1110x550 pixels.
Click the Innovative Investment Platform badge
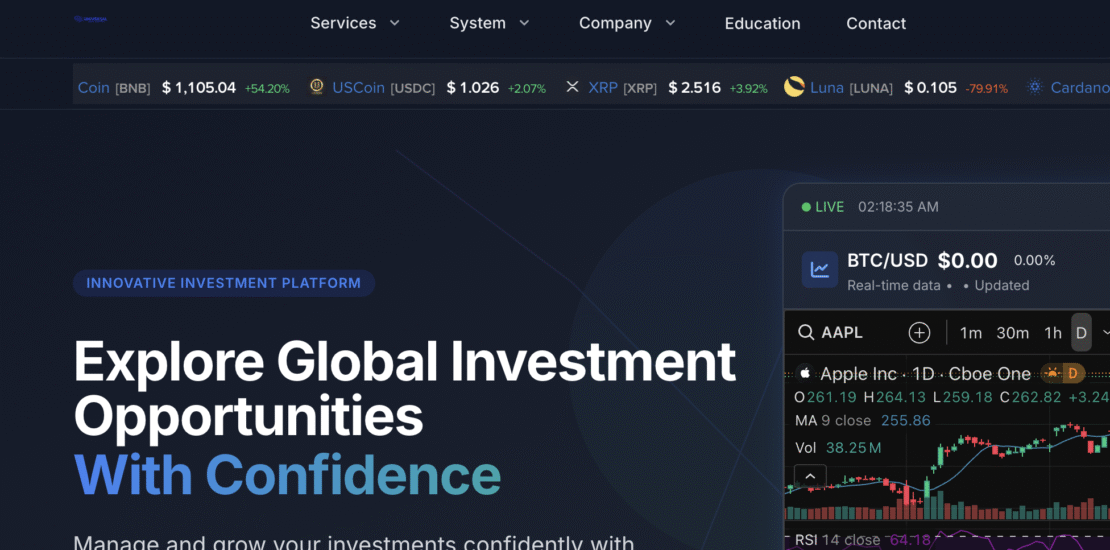point(224,283)
